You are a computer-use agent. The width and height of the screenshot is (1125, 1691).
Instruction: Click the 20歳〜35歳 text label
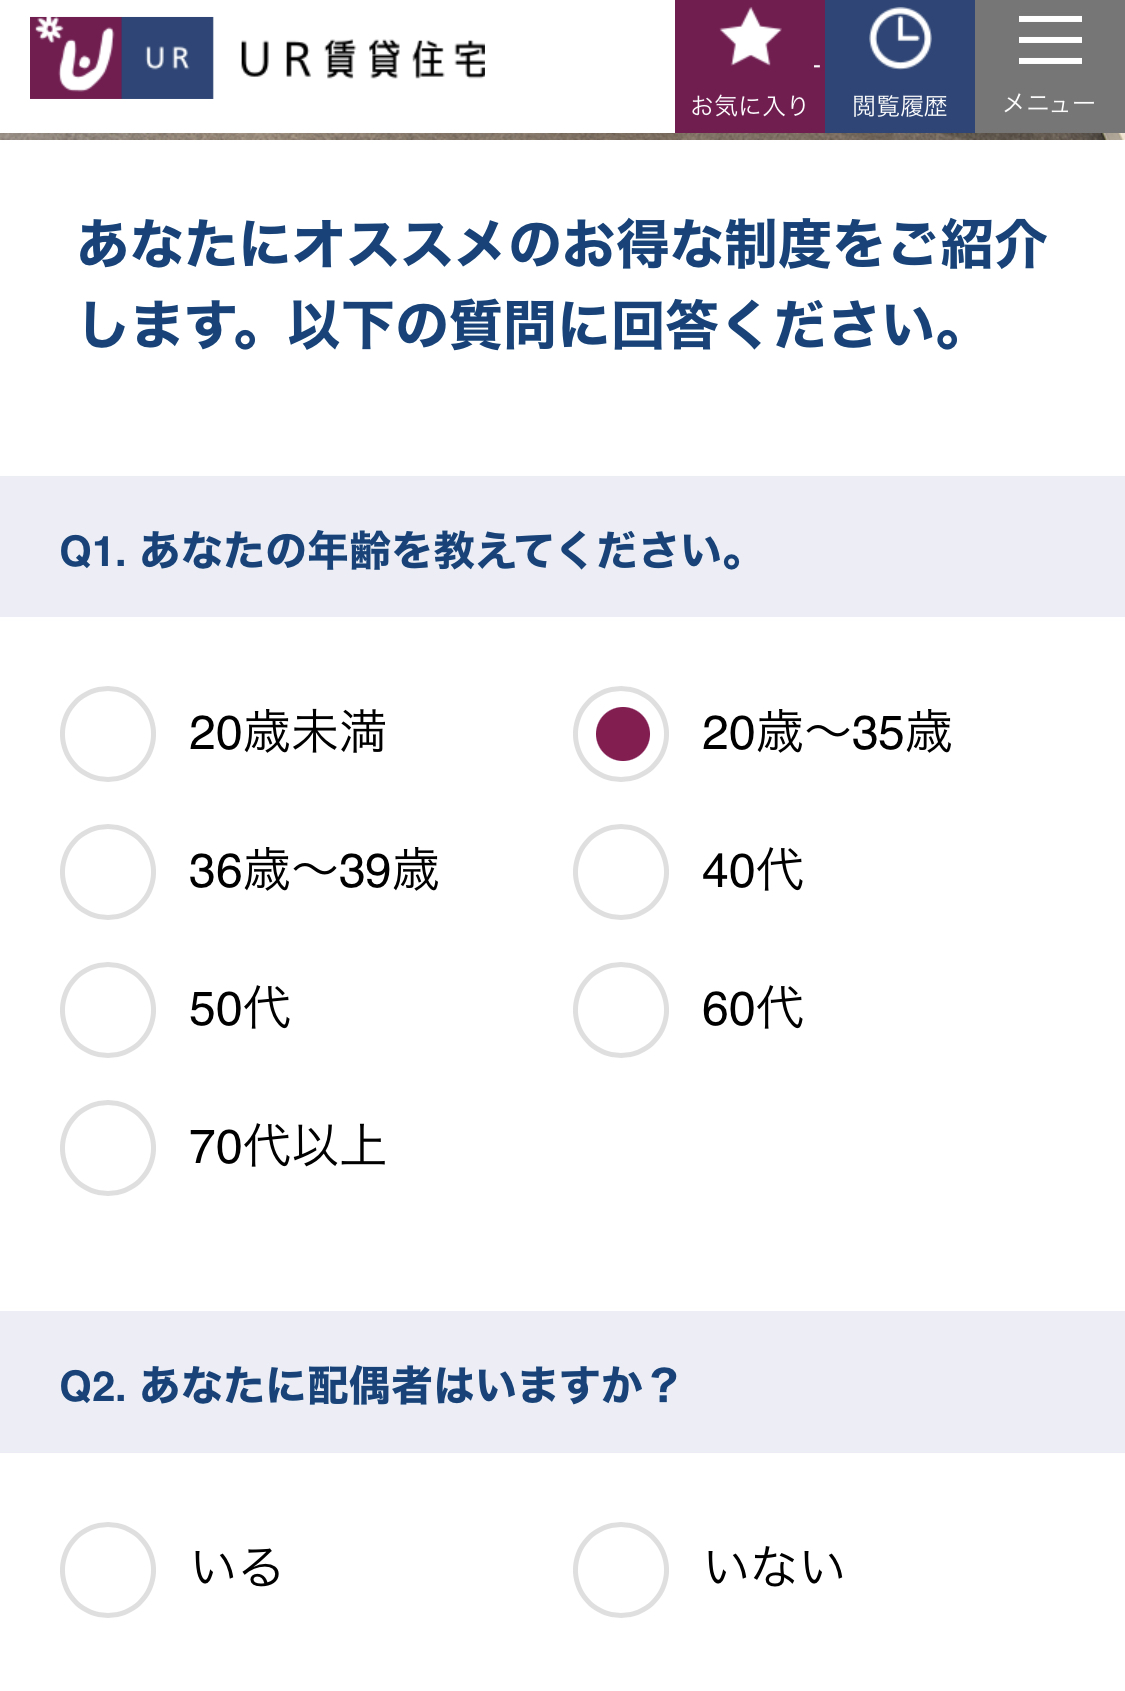pos(826,733)
